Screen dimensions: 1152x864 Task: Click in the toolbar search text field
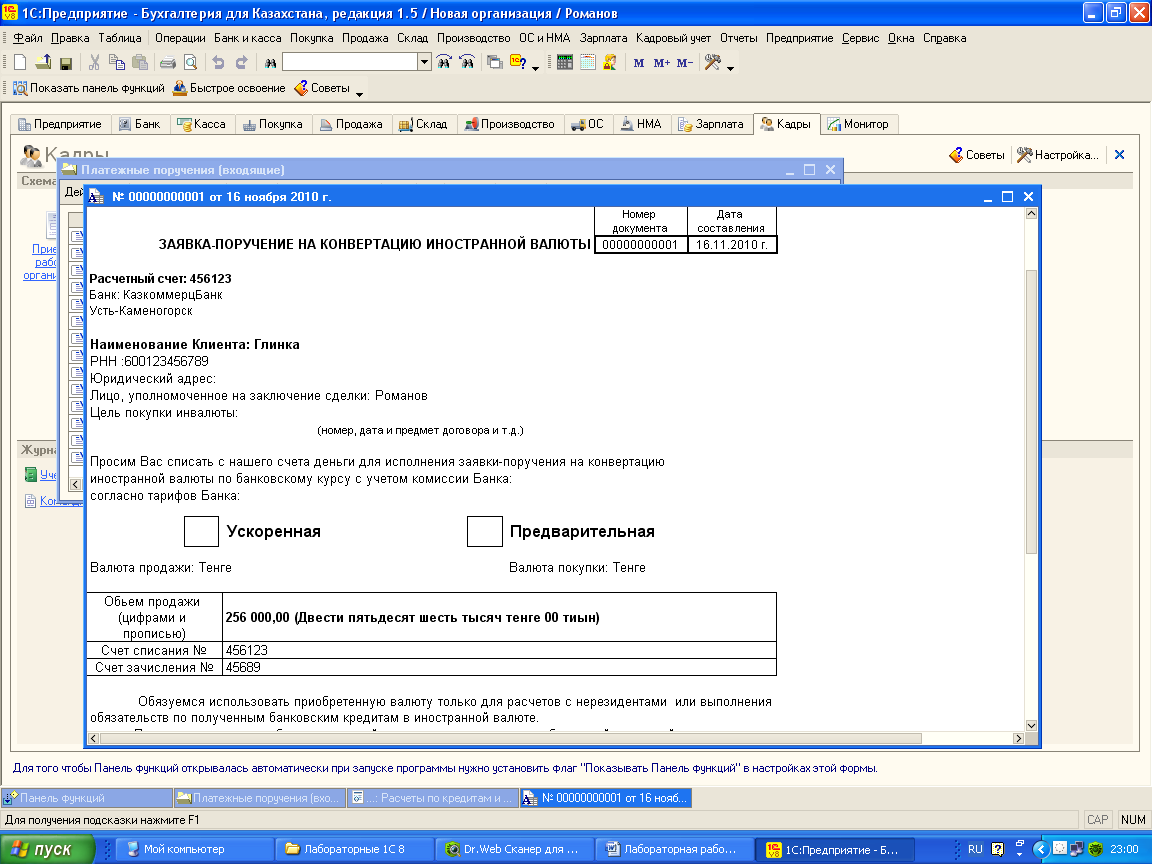pos(350,62)
